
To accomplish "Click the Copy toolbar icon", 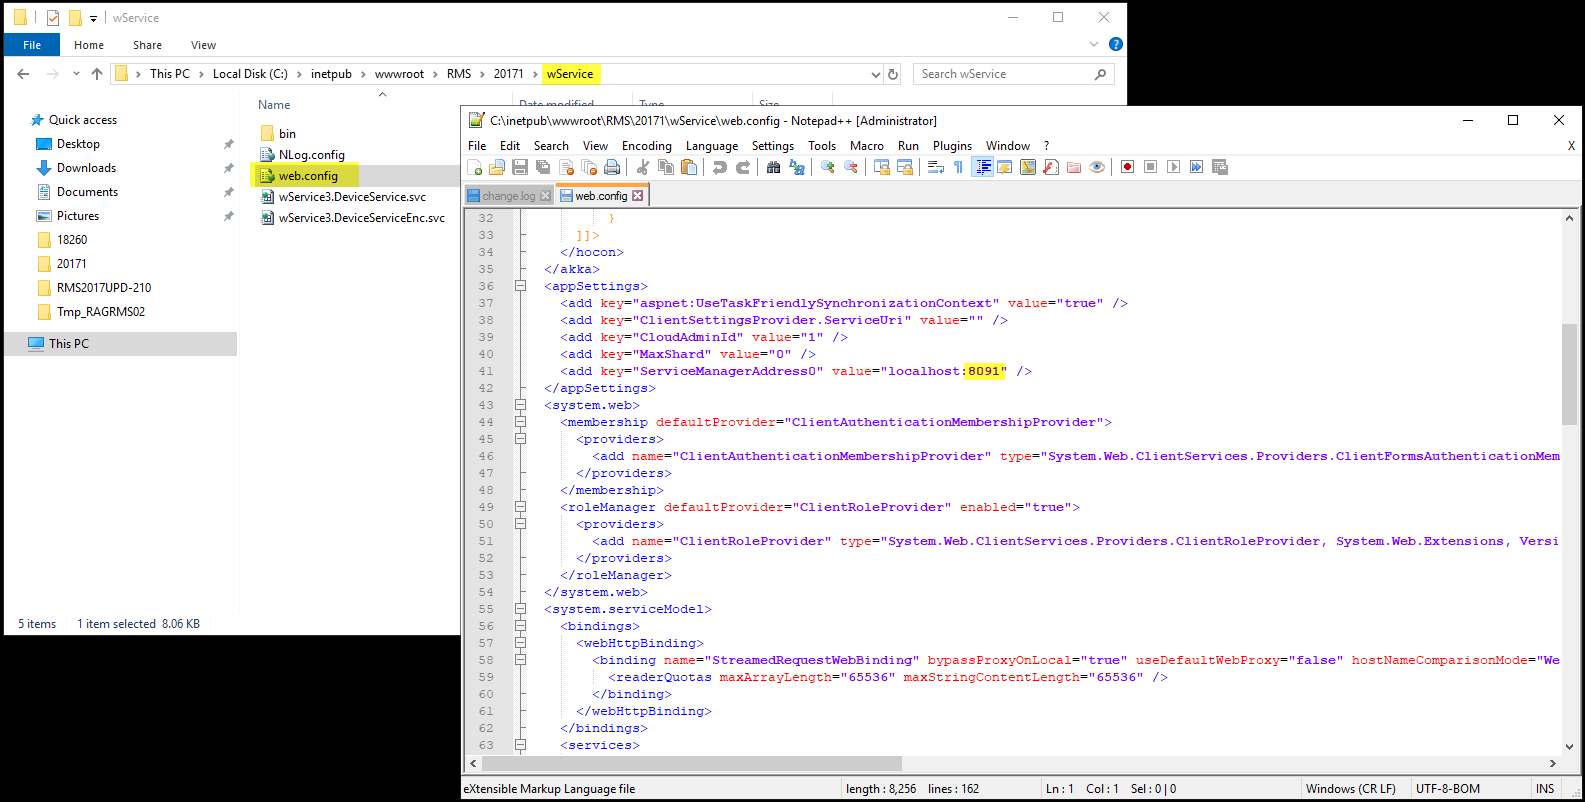I will (x=666, y=167).
